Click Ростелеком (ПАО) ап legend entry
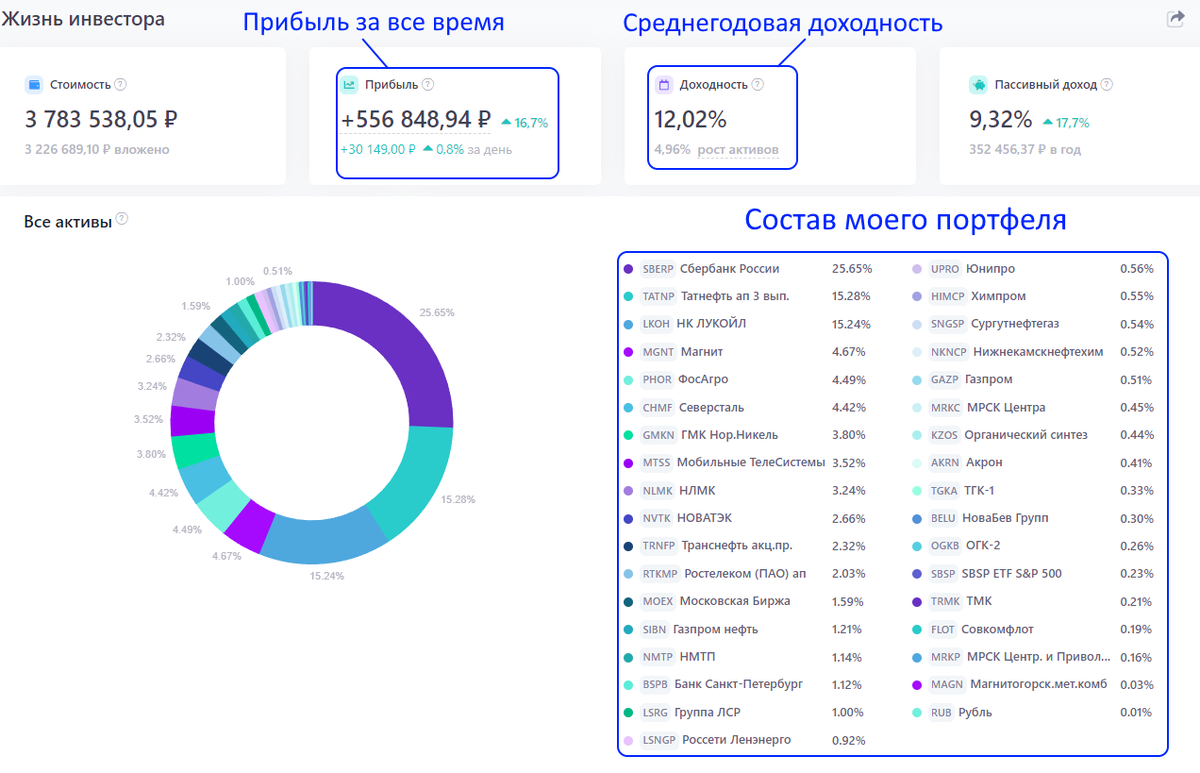1200x773 pixels. (x=745, y=574)
